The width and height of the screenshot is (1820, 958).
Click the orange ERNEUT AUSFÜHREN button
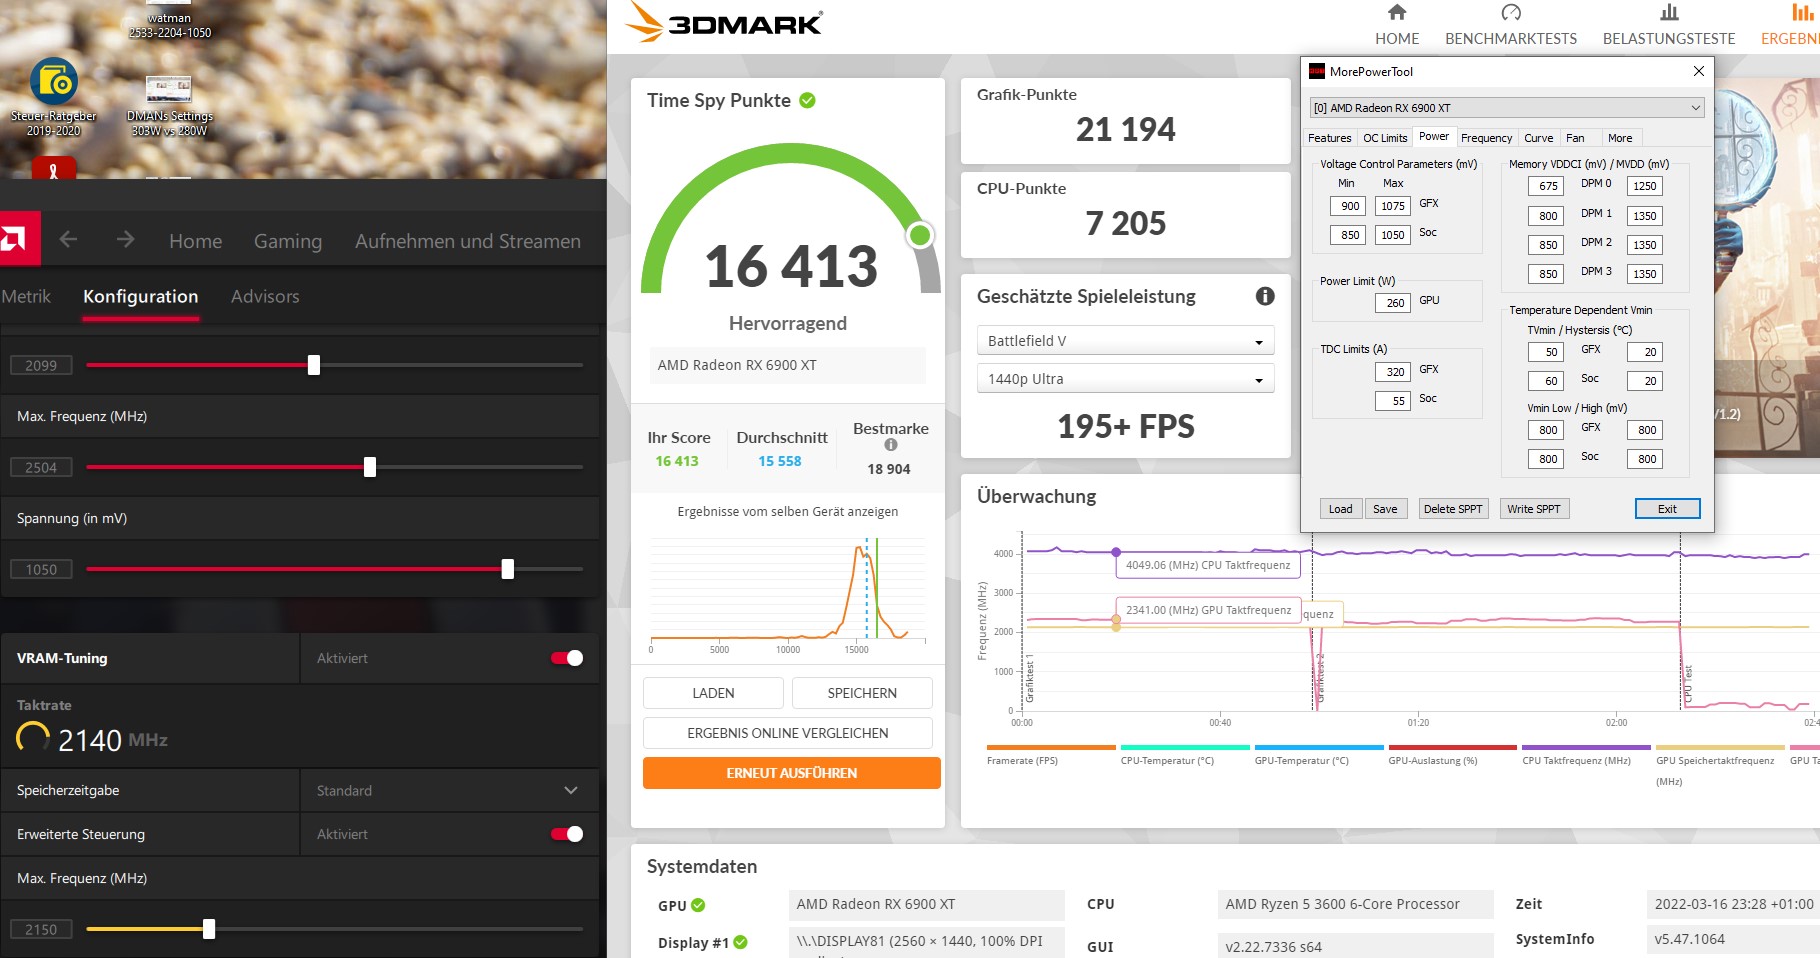point(792,773)
